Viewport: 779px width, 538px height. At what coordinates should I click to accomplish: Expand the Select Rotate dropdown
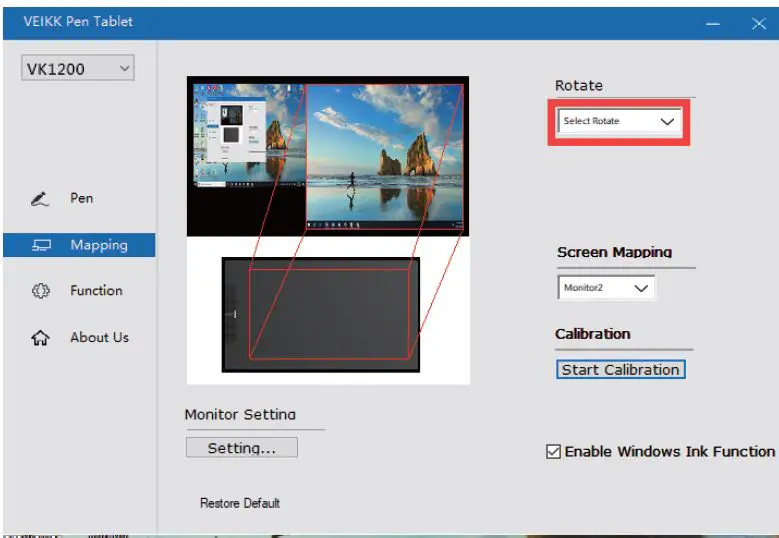(619, 121)
